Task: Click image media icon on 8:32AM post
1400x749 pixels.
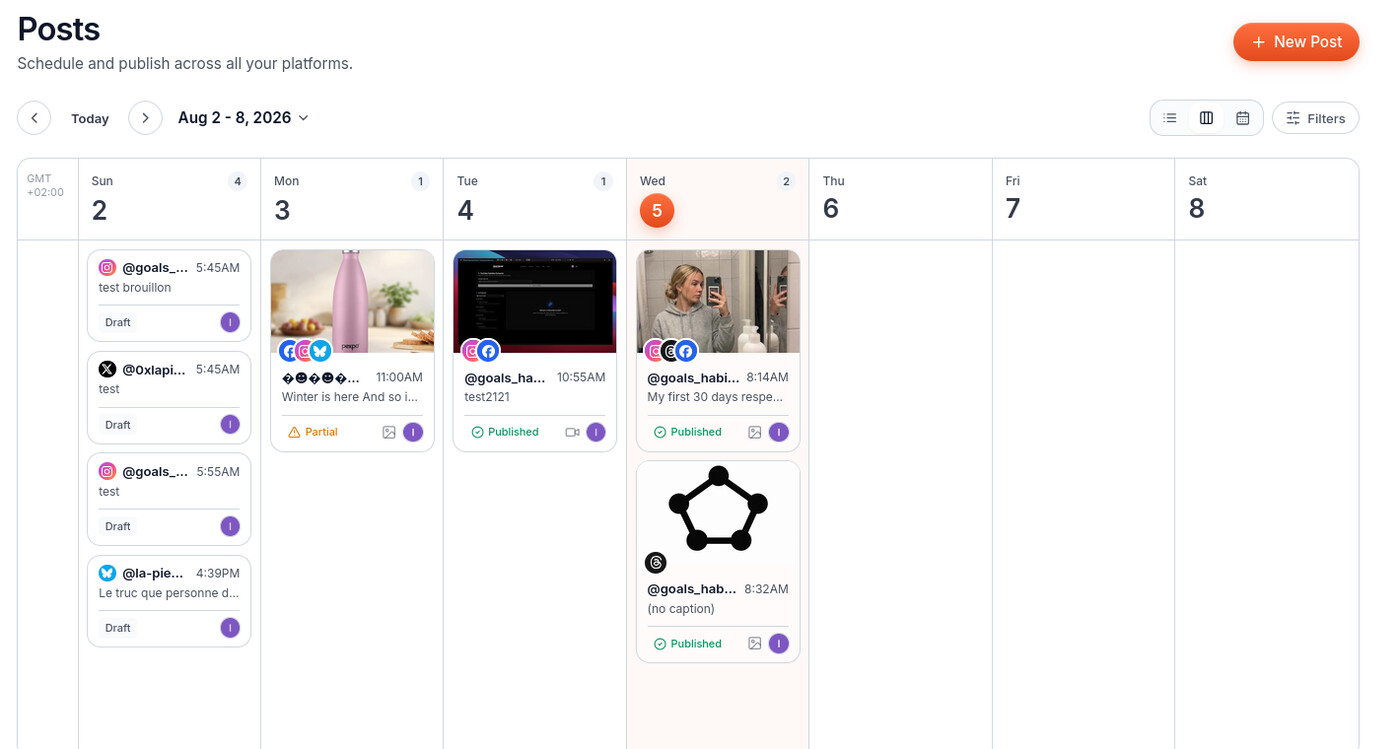Action: (x=755, y=644)
